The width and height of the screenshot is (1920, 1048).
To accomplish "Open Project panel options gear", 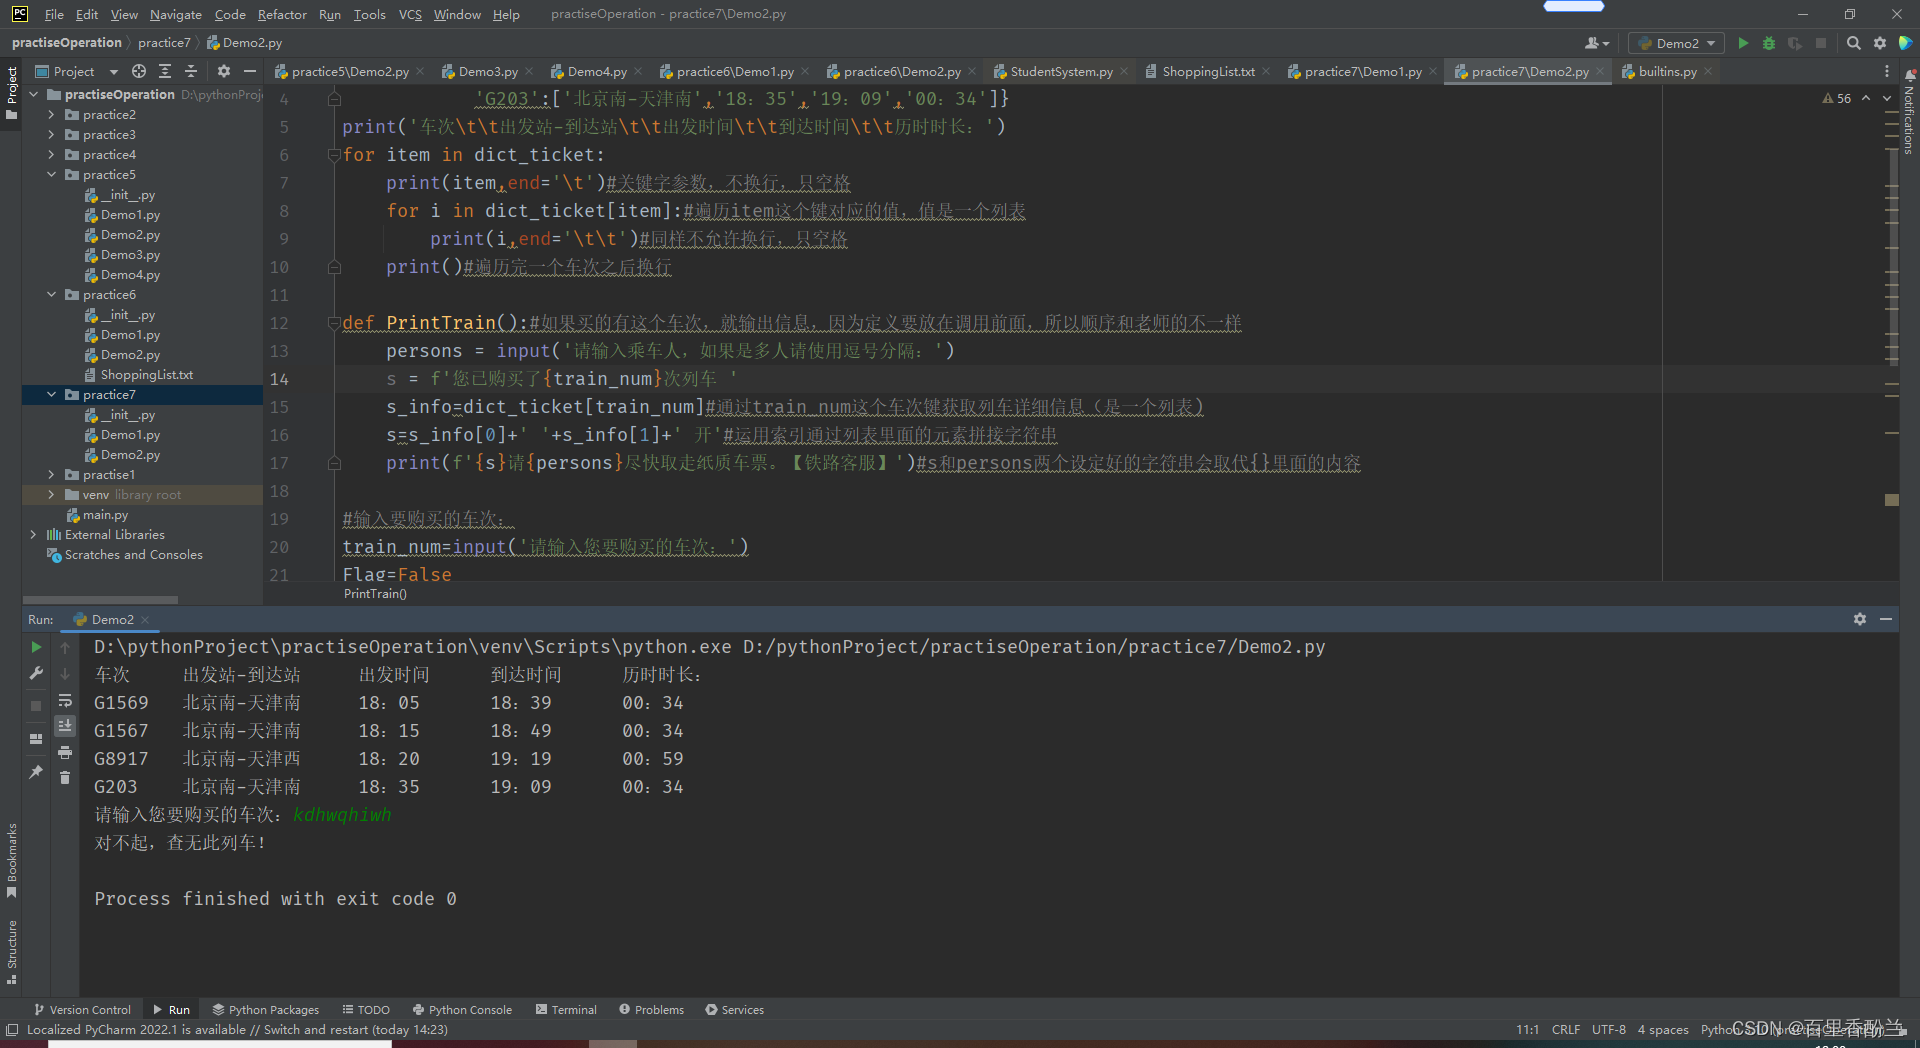I will click(223, 71).
